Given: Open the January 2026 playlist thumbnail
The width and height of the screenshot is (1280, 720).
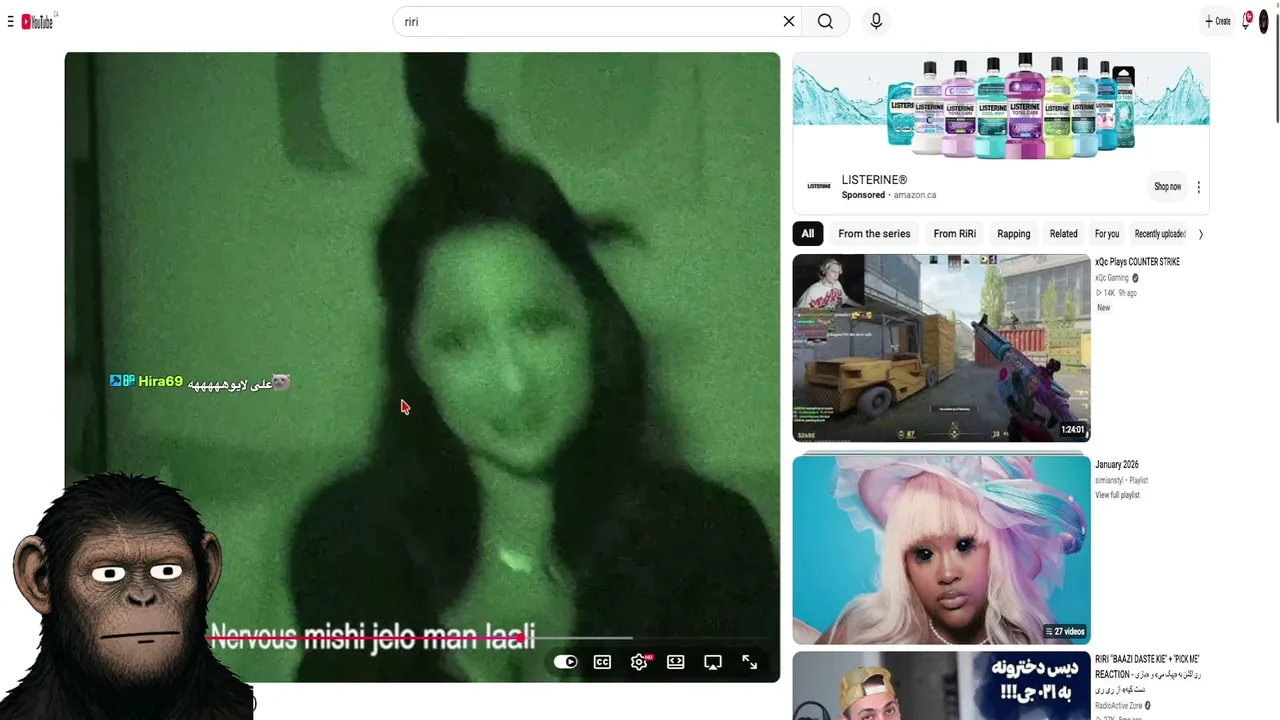Looking at the screenshot, I should point(941,549).
